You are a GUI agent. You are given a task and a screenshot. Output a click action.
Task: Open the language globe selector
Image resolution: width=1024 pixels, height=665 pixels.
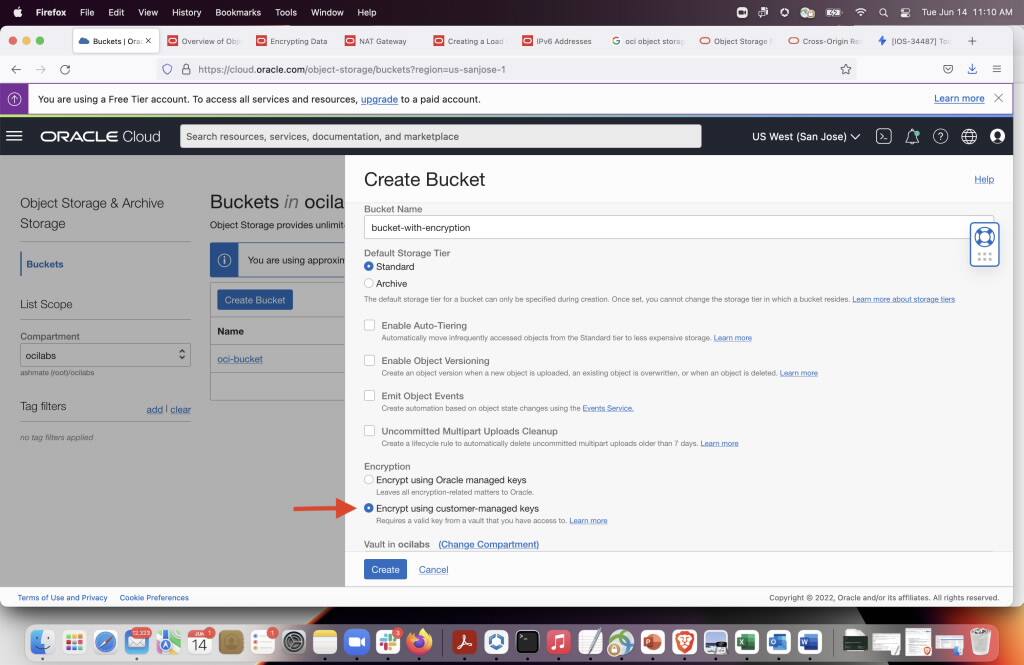point(968,136)
